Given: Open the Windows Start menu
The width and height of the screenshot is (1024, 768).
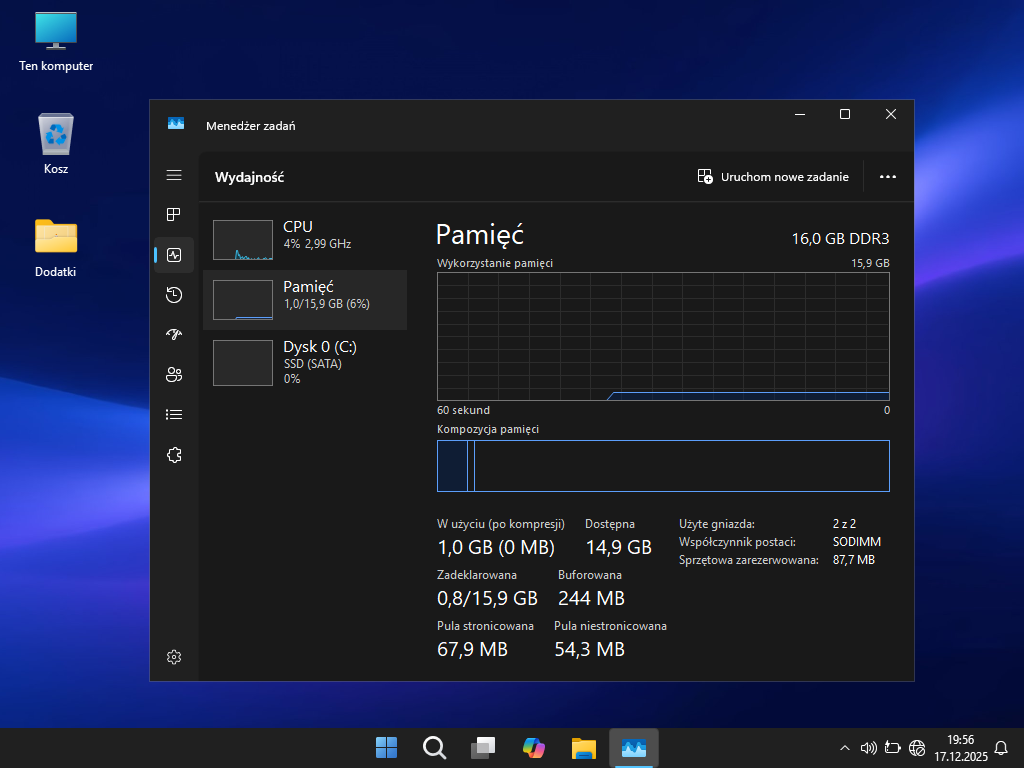Looking at the screenshot, I should click(x=386, y=747).
